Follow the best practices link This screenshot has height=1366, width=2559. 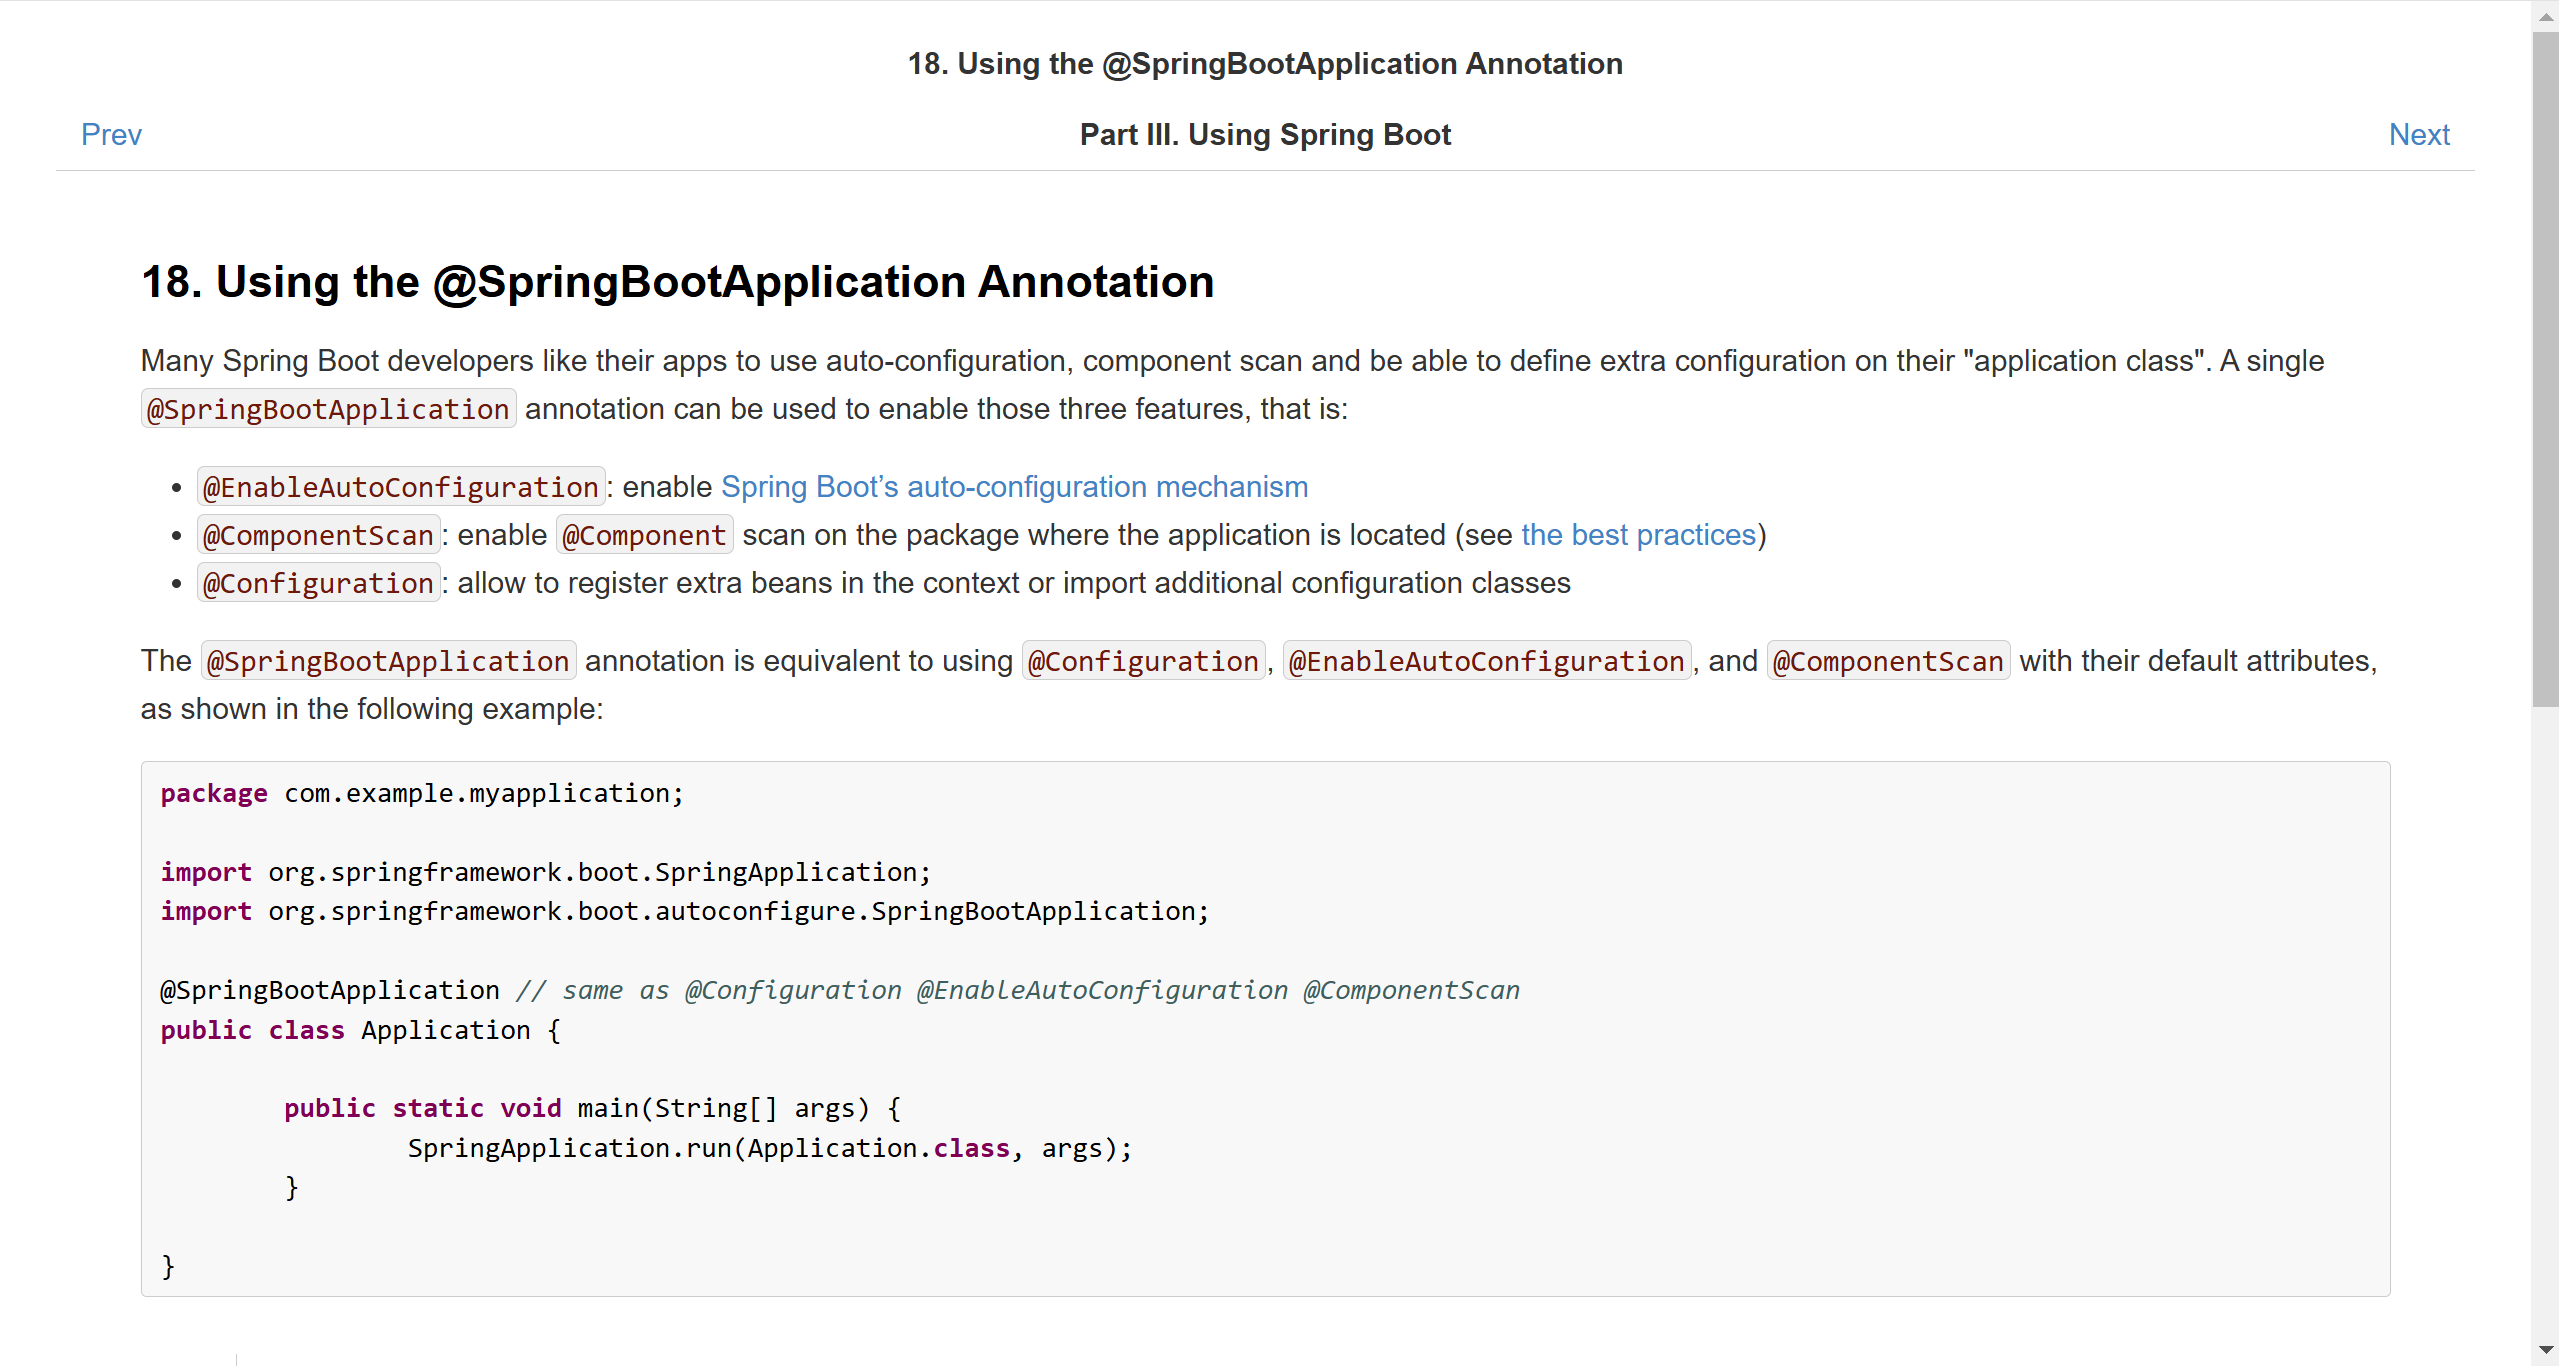pyautogui.click(x=1638, y=535)
